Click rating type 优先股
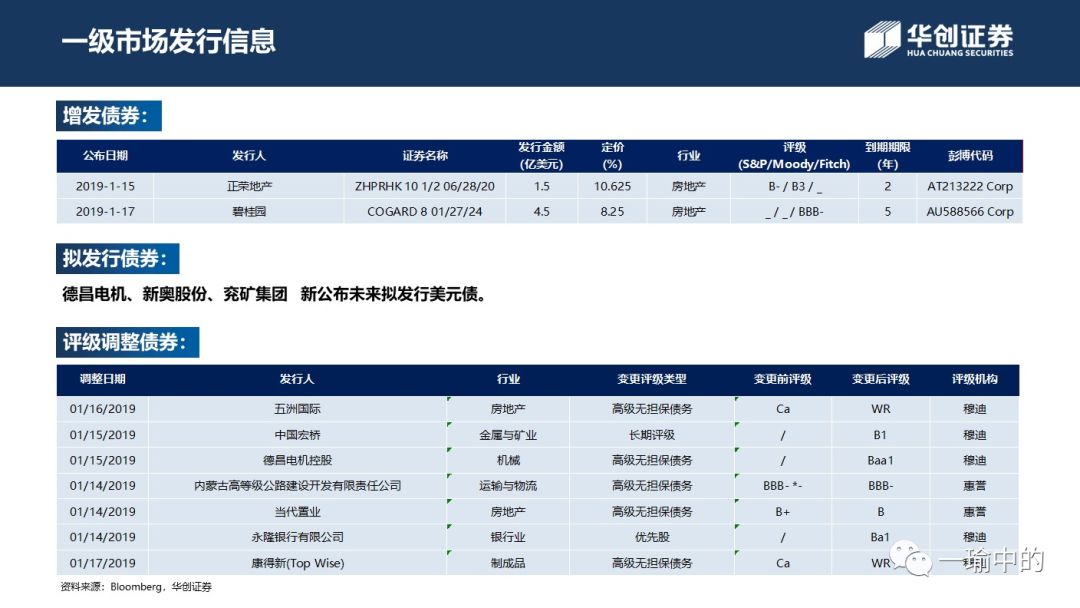The height and width of the screenshot is (608, 1080). (652, 537)
